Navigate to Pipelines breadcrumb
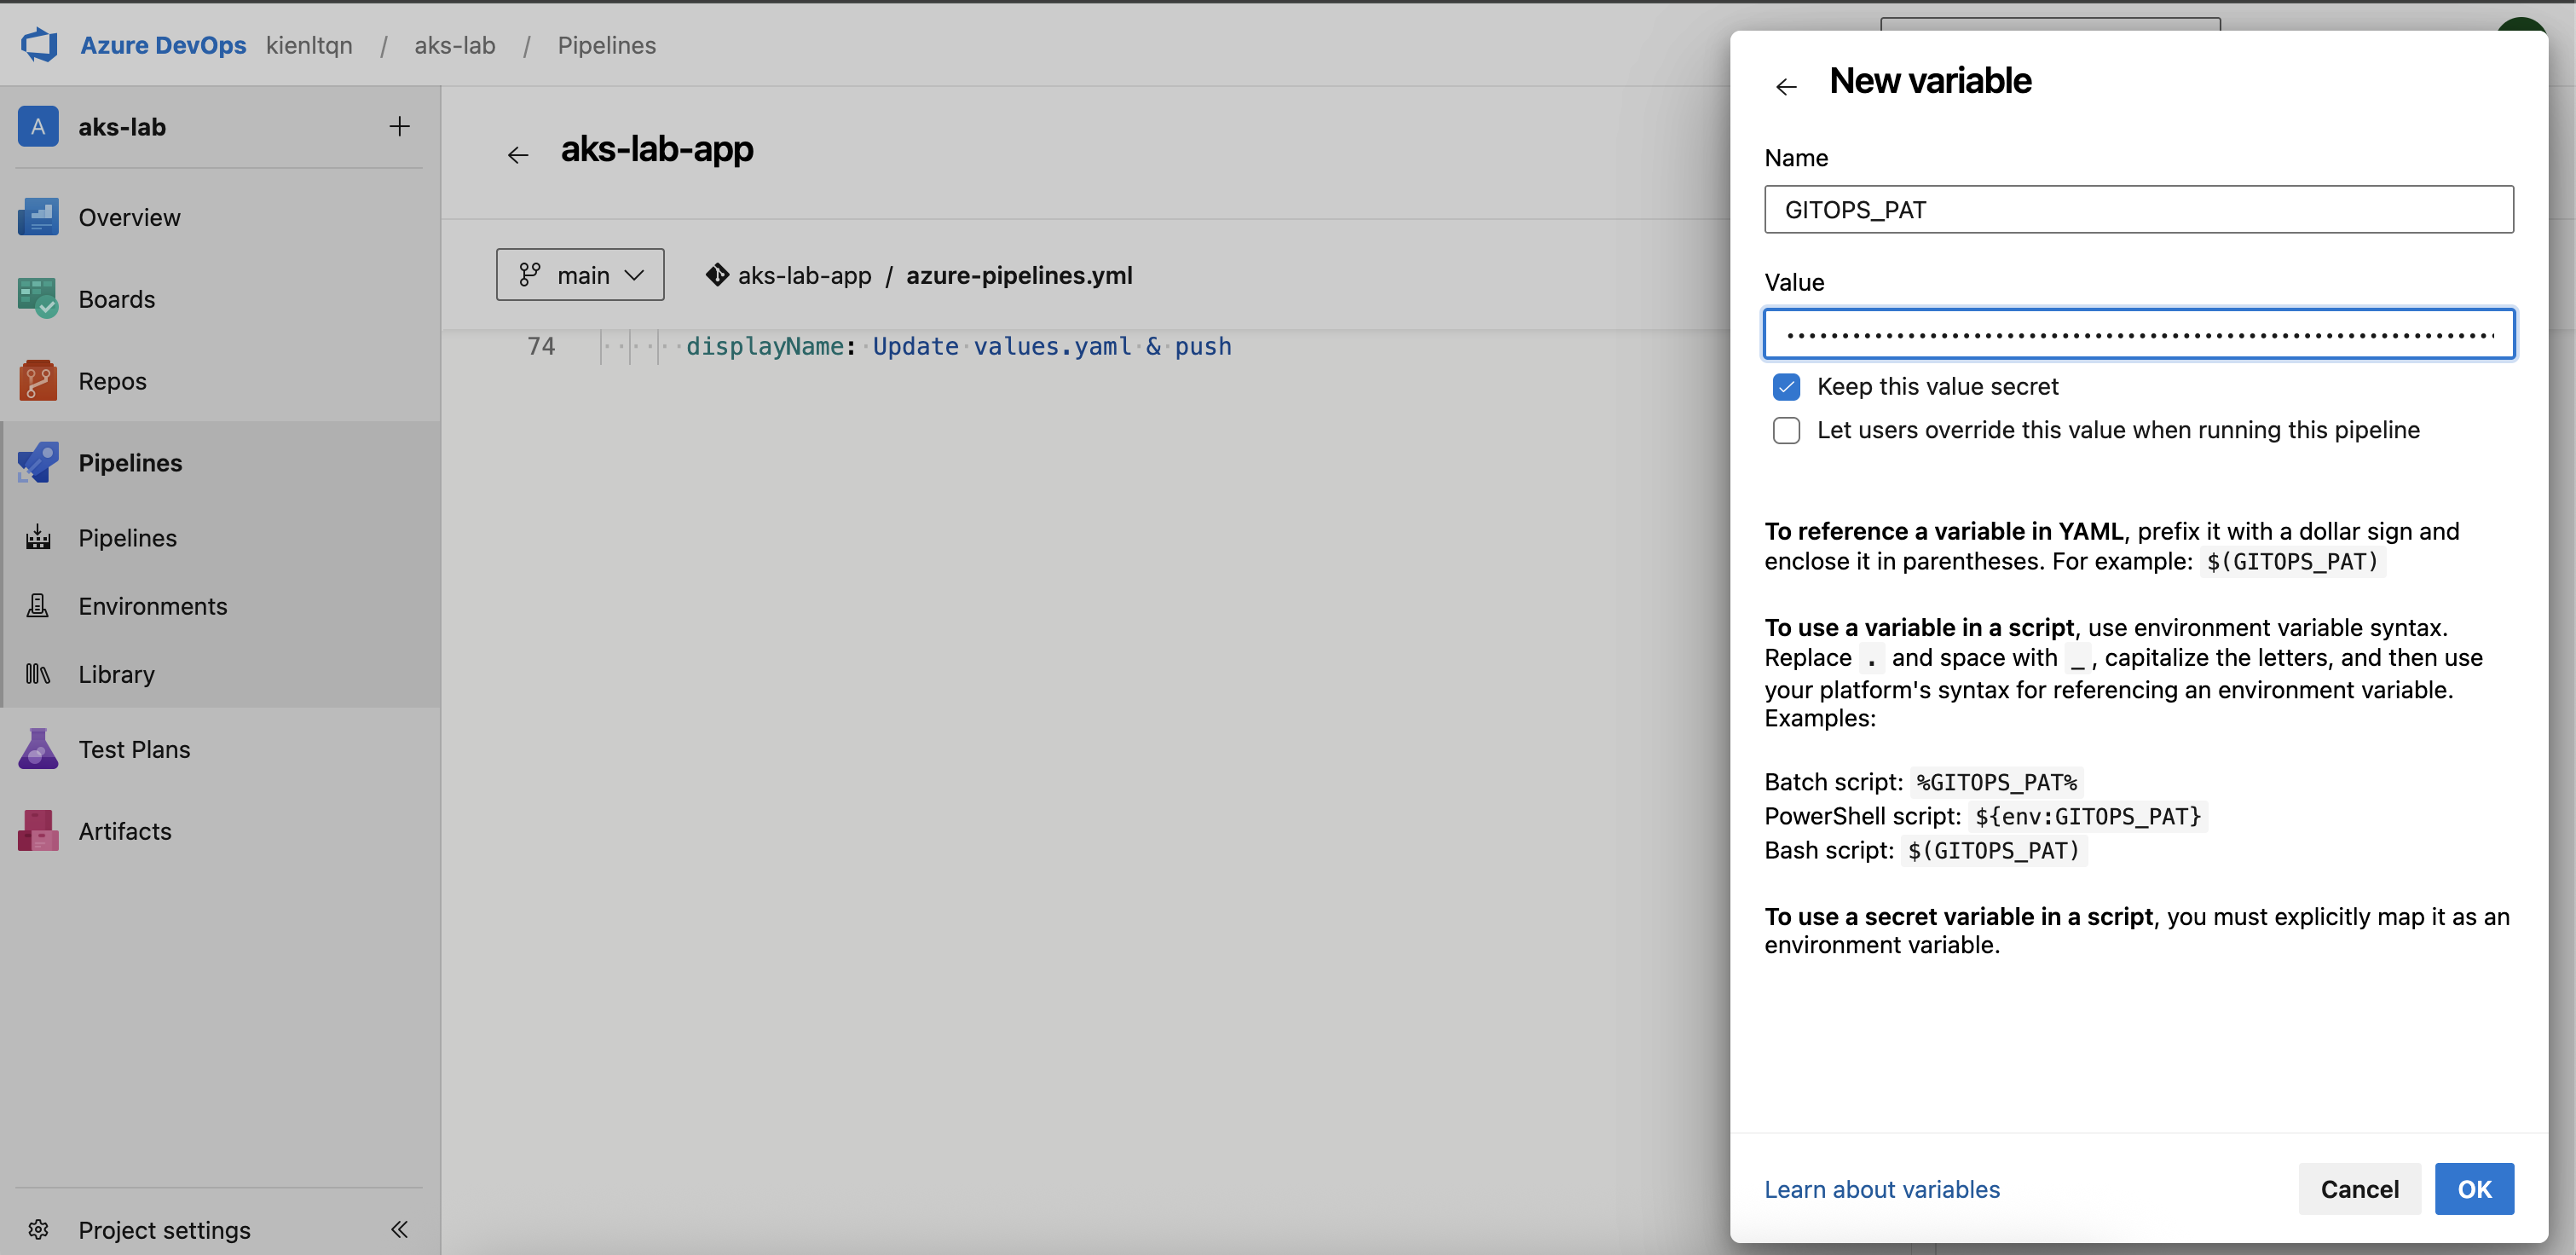The width and height of the screenshot is (2576, 1255). tap(607, 45)
